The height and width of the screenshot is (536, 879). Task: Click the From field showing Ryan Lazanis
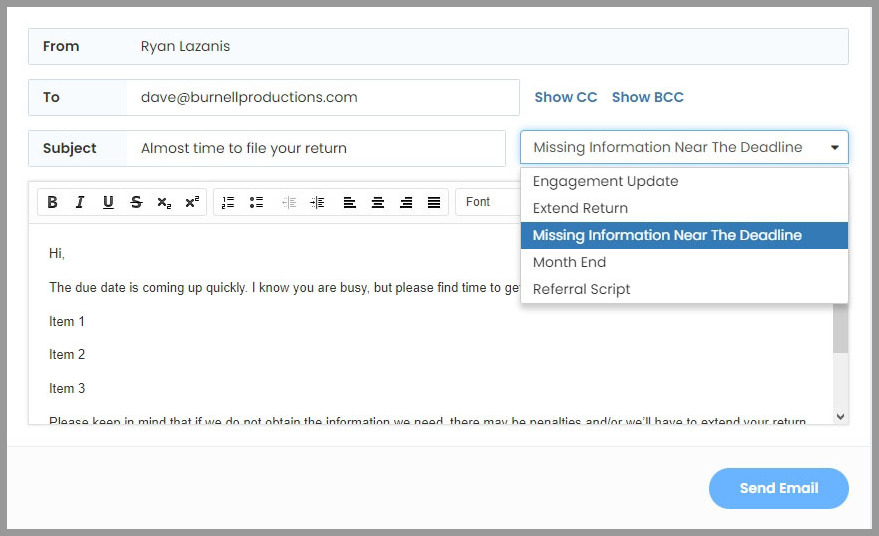point(438,47)
